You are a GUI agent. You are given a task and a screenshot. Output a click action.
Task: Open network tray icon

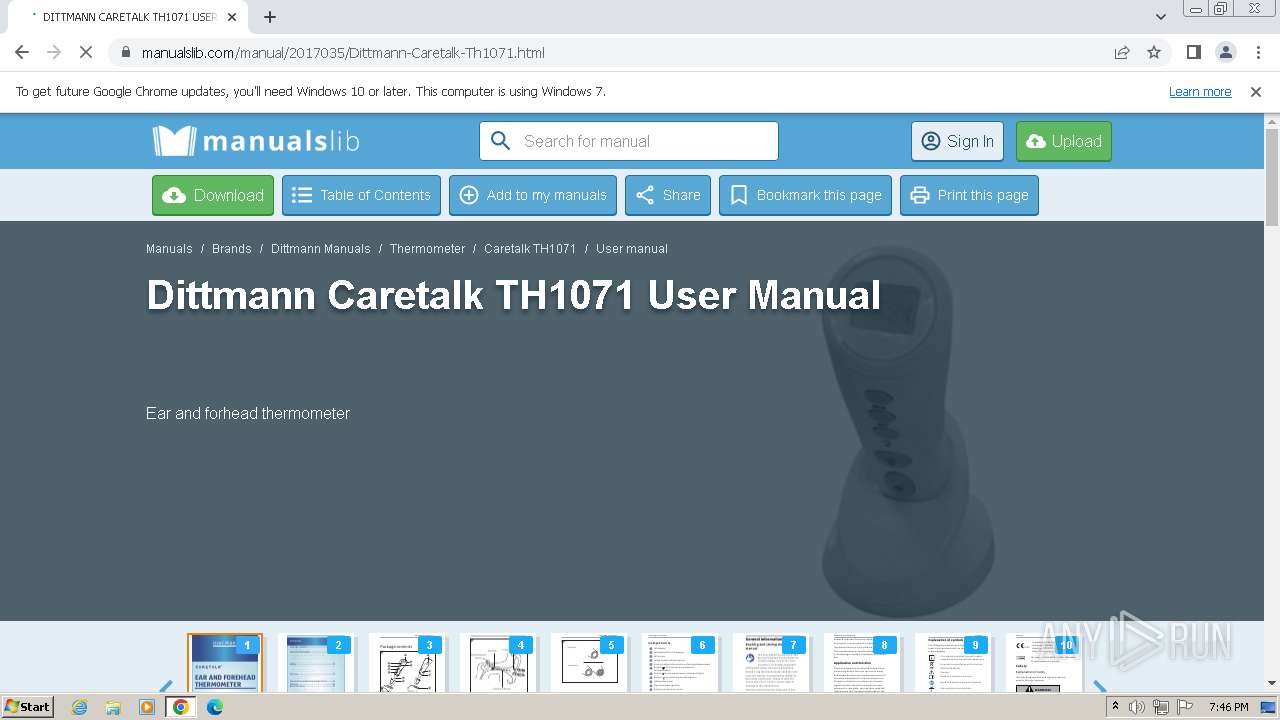(x=1161, y=707)
